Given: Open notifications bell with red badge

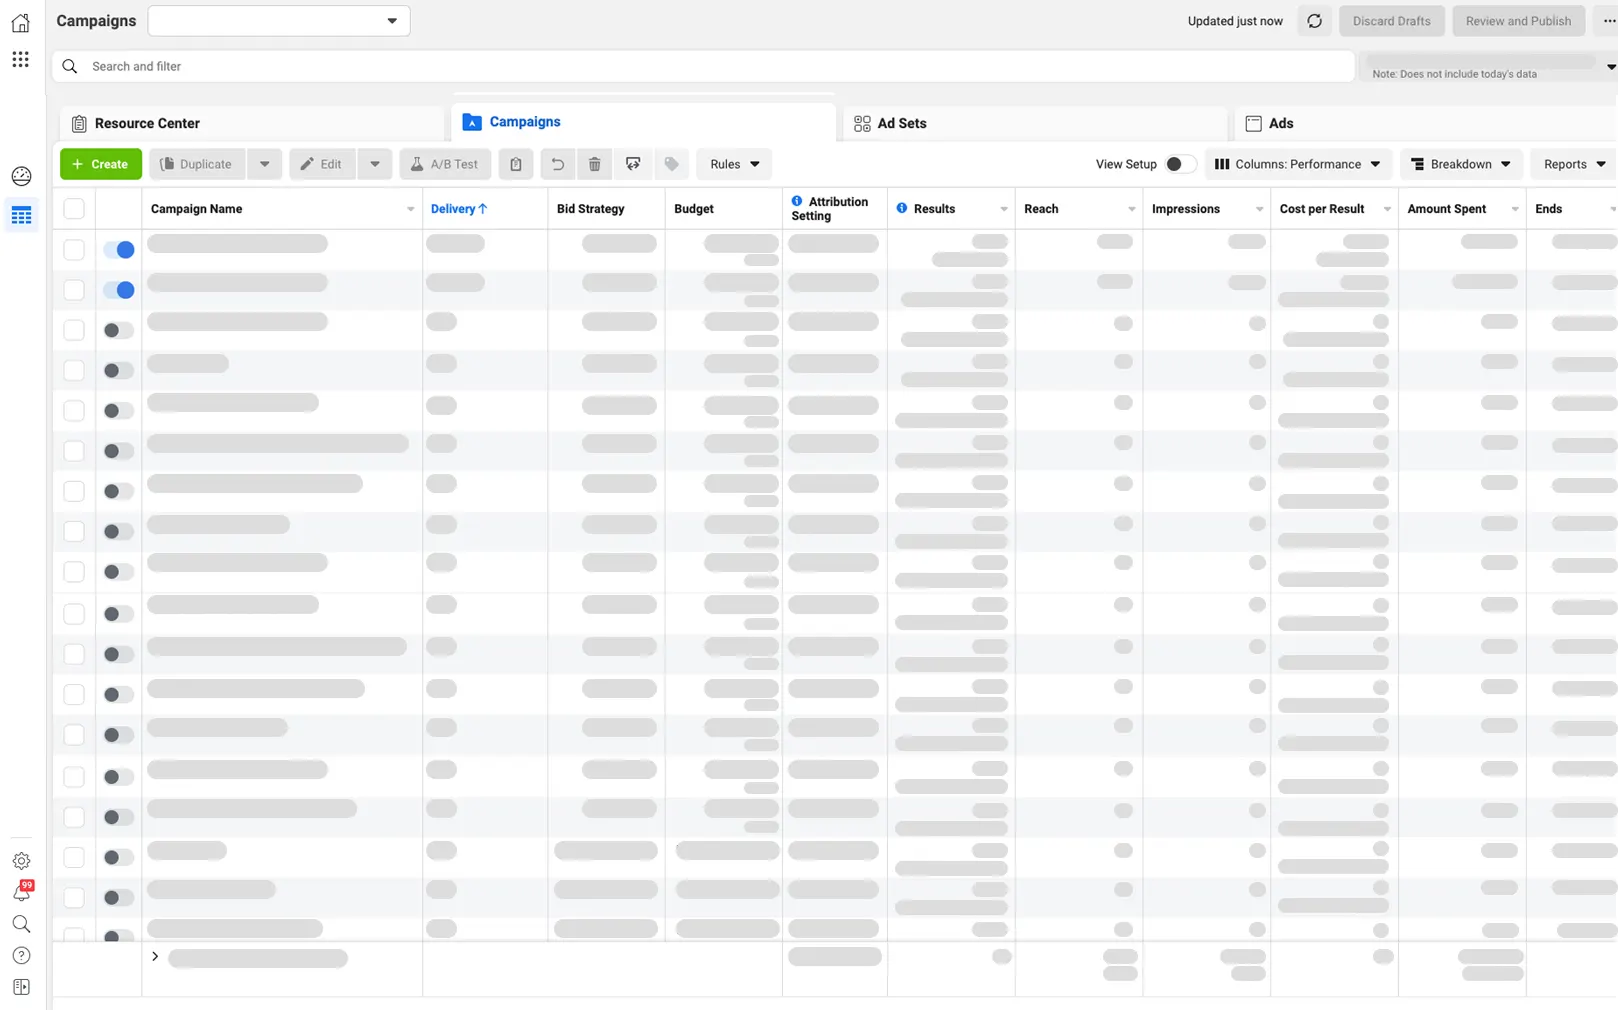Looking at the screenshot, I should point(21,891).
